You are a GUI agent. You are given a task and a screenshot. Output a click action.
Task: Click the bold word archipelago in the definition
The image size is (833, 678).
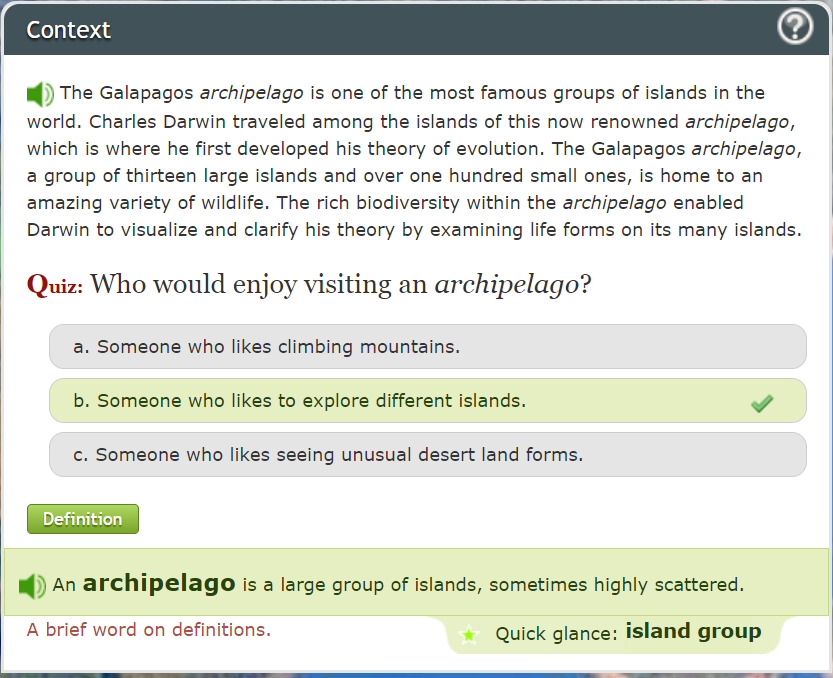[x=159, y=583]
